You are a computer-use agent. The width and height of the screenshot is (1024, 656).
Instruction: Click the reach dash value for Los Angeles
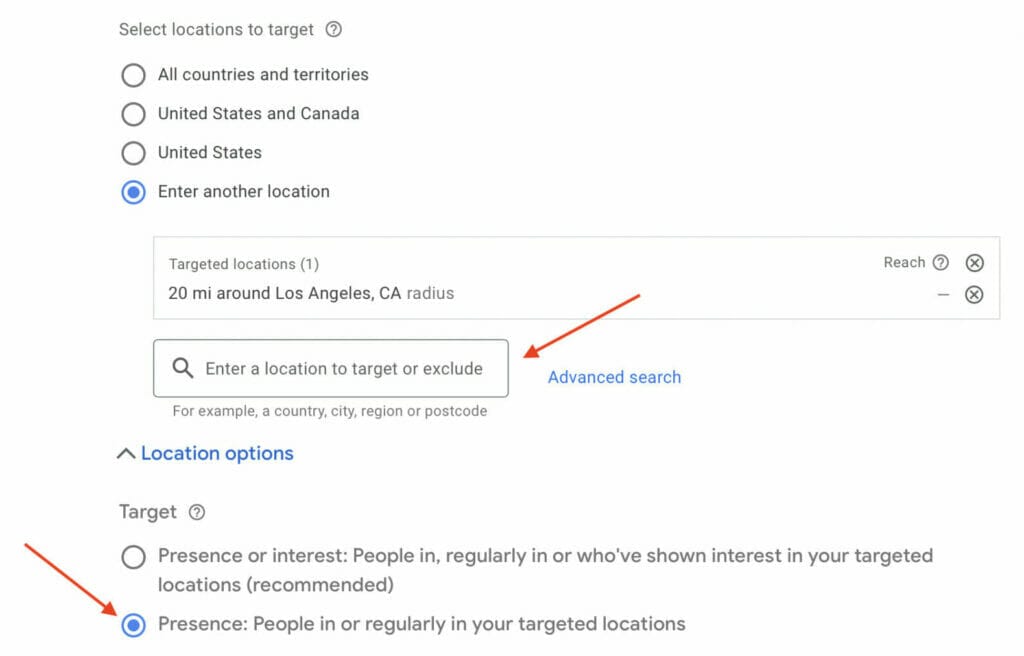(943, 295)
